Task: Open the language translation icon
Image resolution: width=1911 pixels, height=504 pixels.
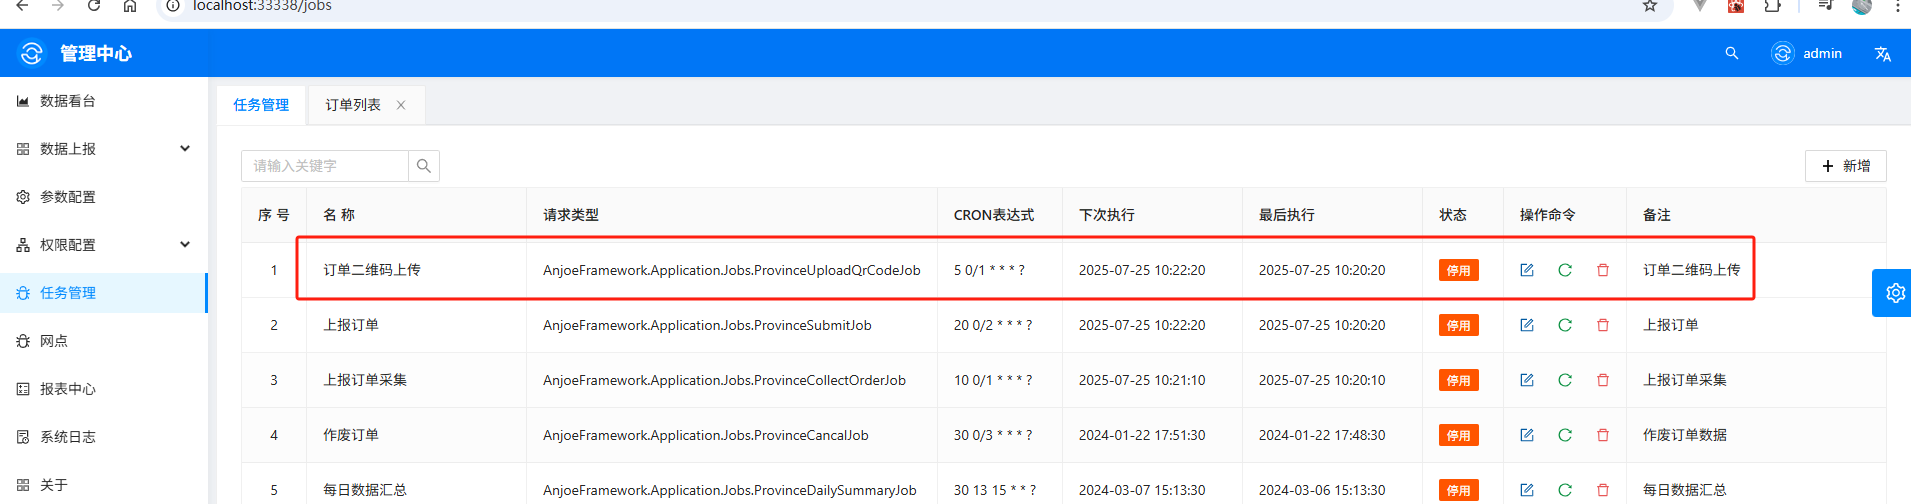Action: click(x=1882, y=54)
